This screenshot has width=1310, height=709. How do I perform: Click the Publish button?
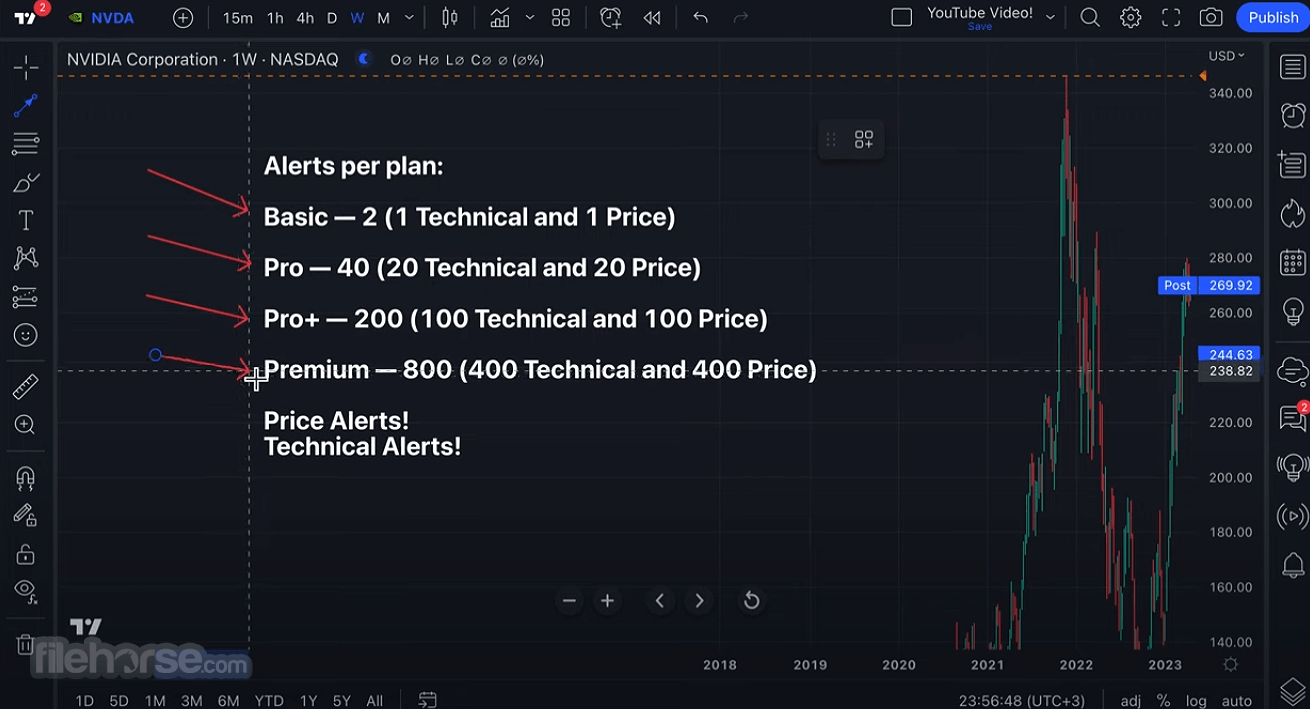coord(1273,18)
